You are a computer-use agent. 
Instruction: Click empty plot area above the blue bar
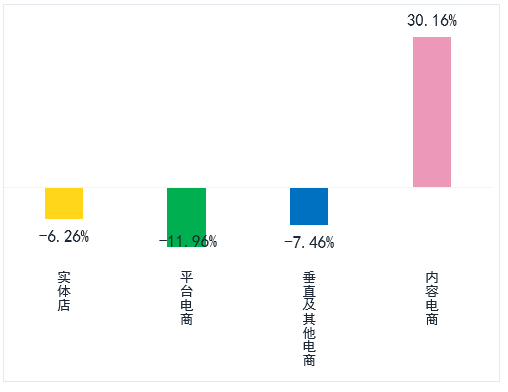point(309,100)
